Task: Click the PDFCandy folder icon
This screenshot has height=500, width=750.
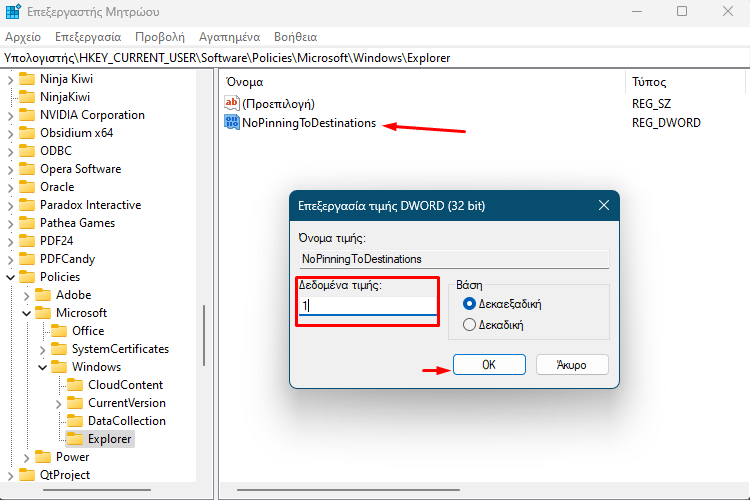Action: pyautogui.click(x=27, y=259)
